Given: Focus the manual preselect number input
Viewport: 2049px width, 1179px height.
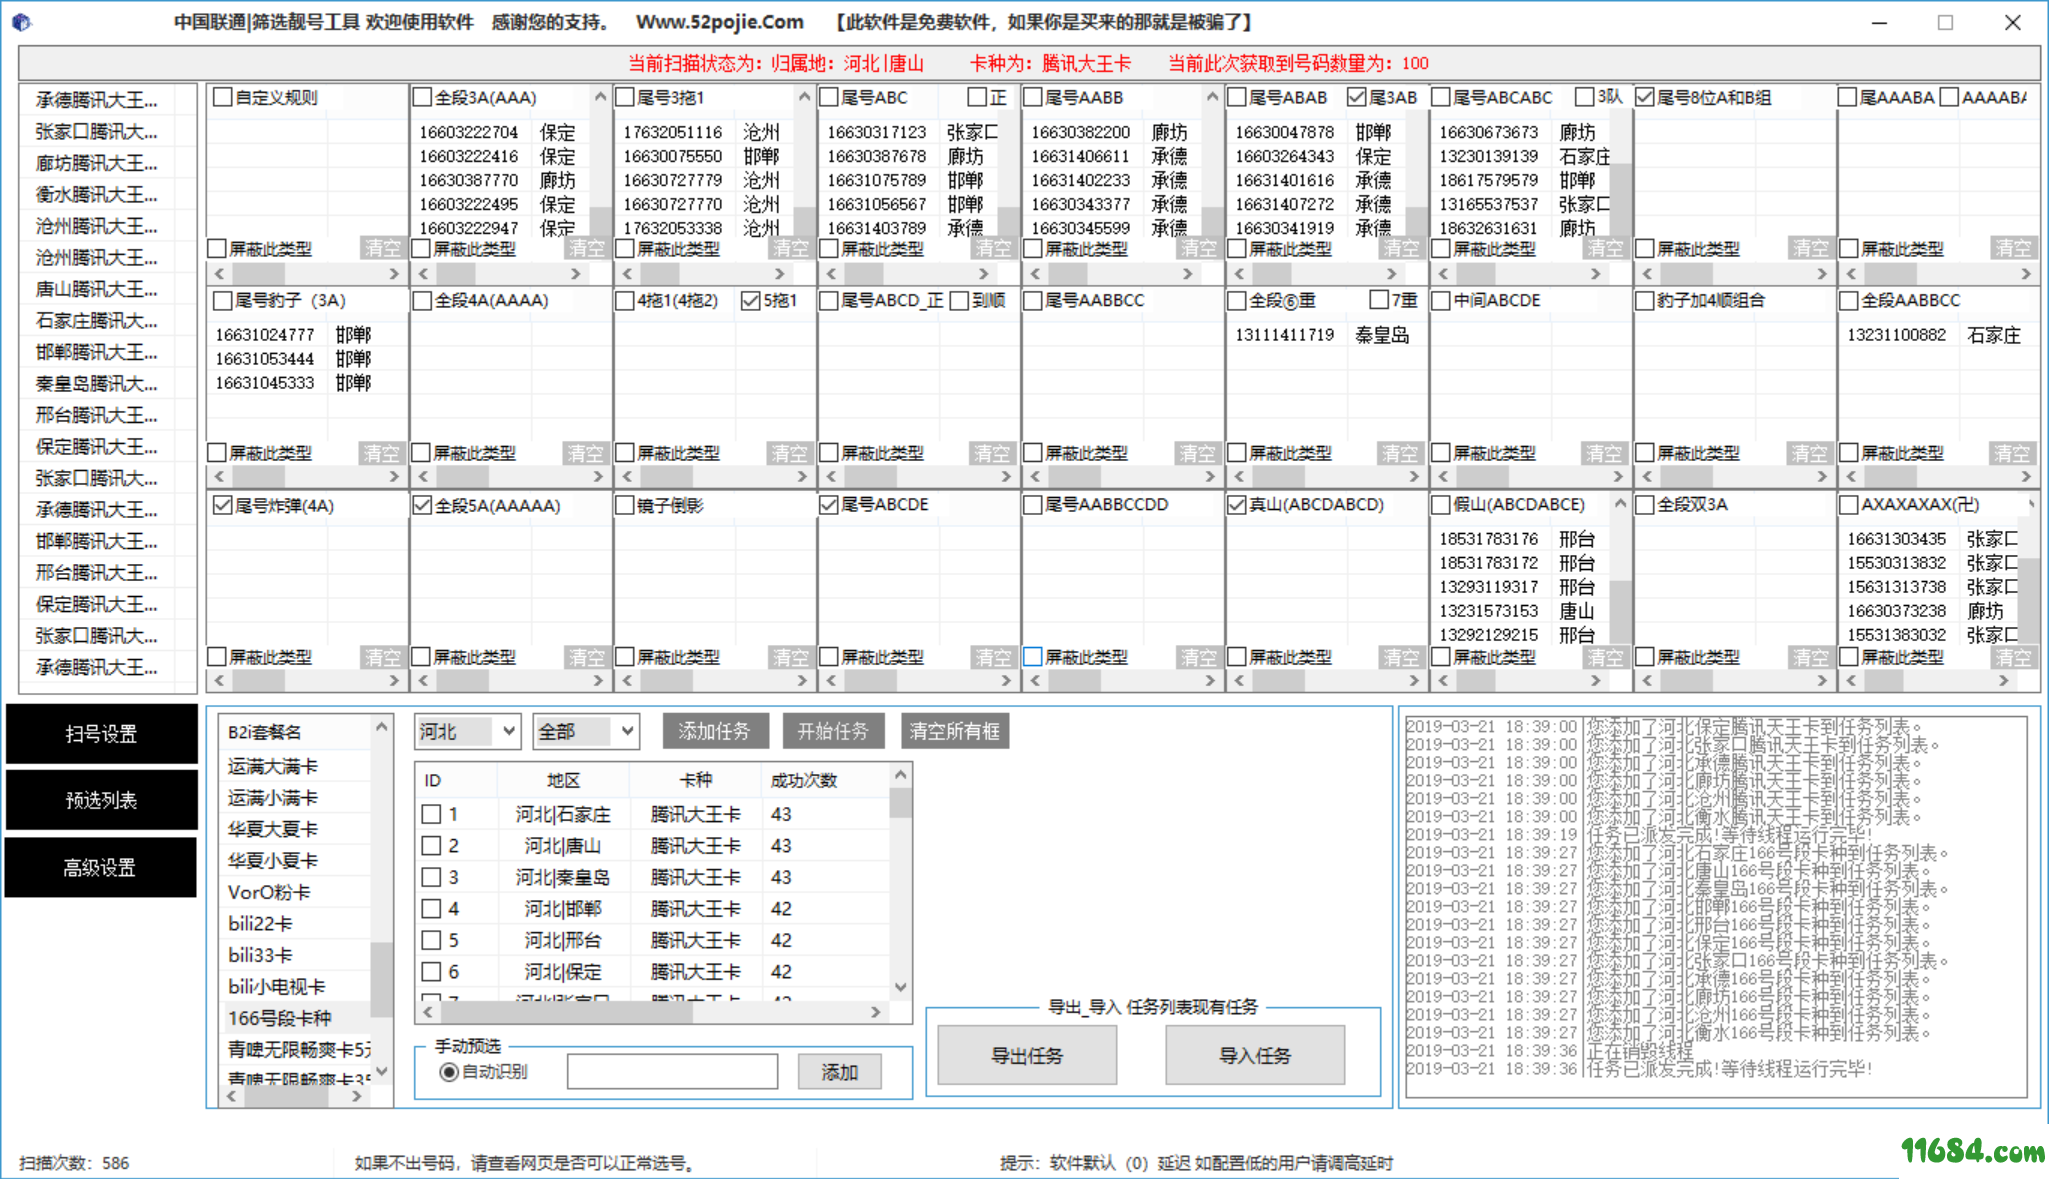Looking at the screenshot, I should click(x=672, y=1072).
